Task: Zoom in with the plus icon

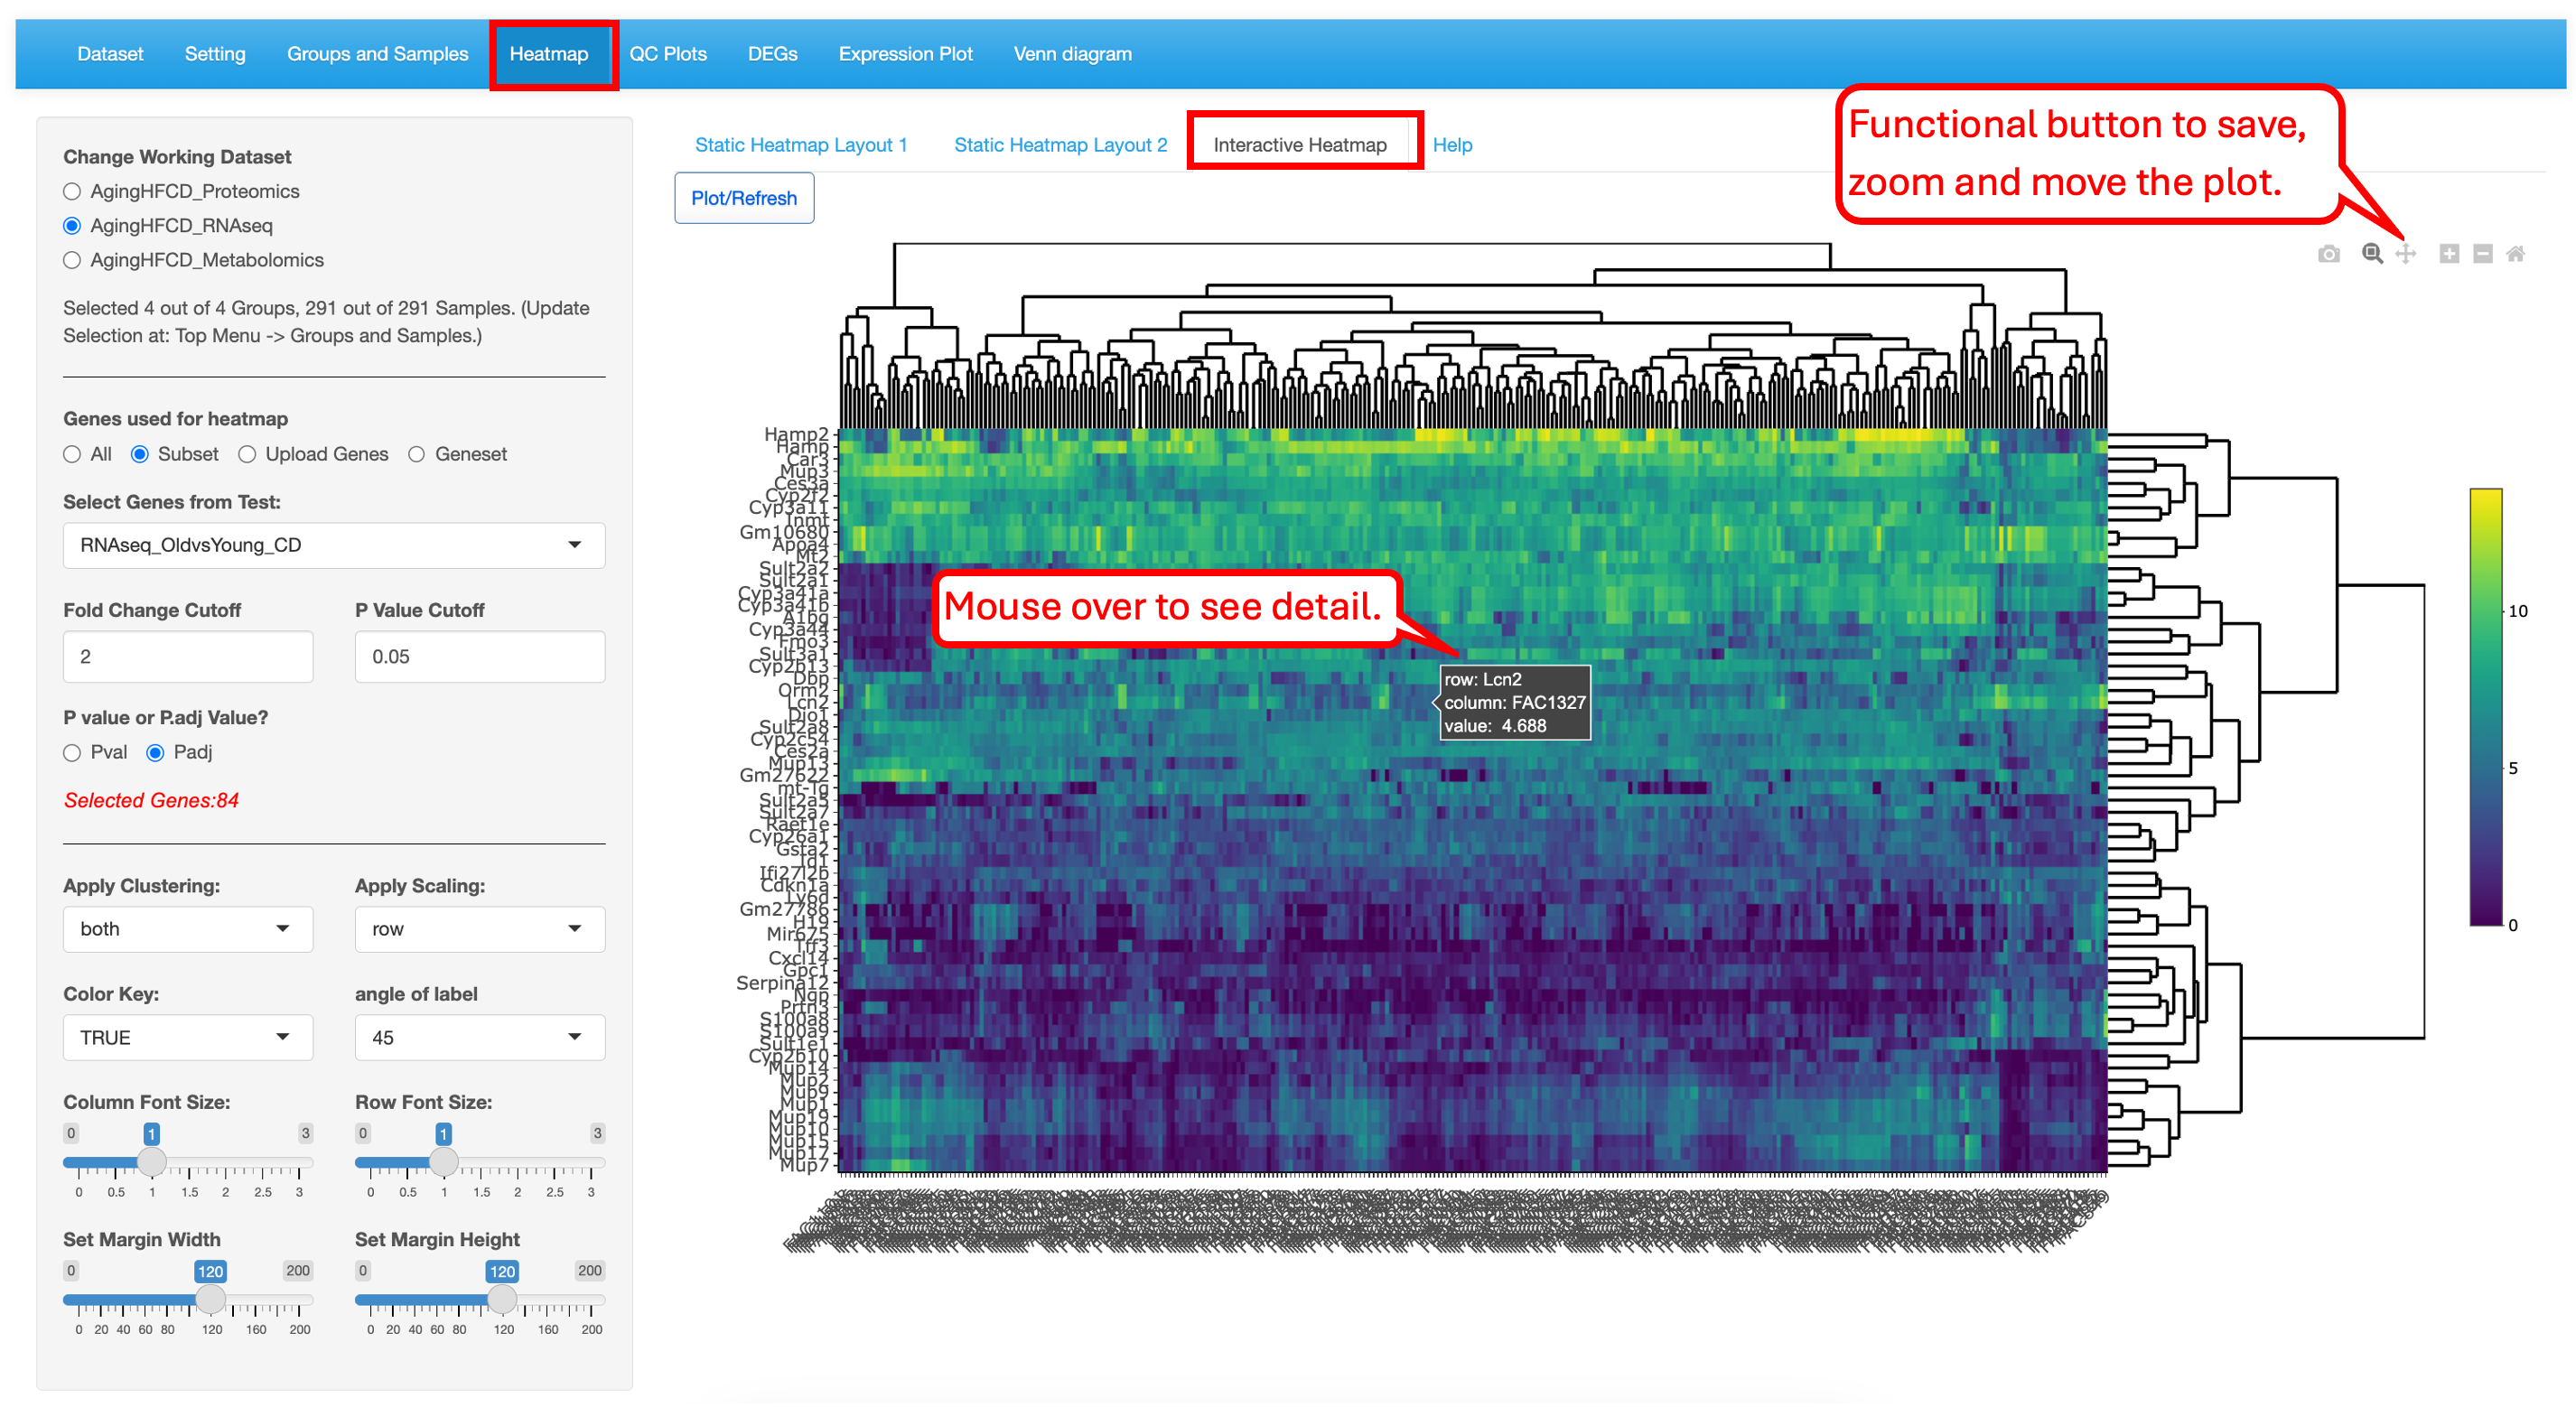Action: tap(2449, 254)
